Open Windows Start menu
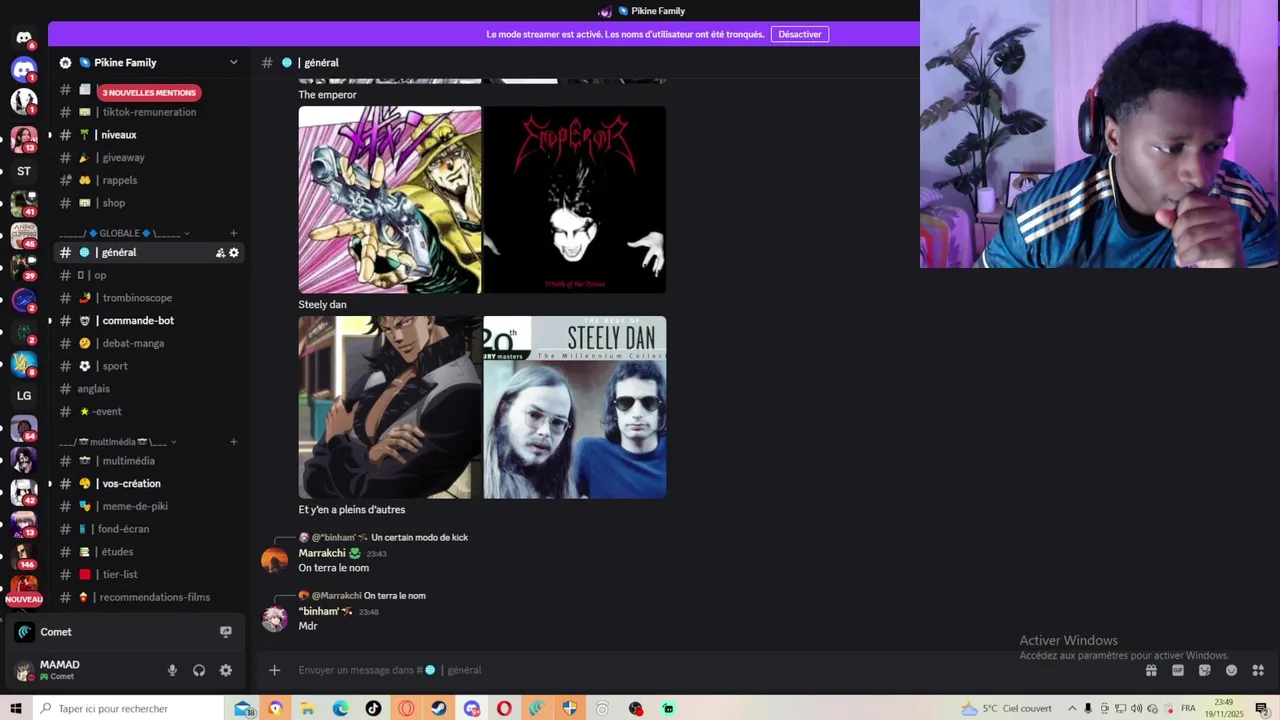 [x=16, y=708]
